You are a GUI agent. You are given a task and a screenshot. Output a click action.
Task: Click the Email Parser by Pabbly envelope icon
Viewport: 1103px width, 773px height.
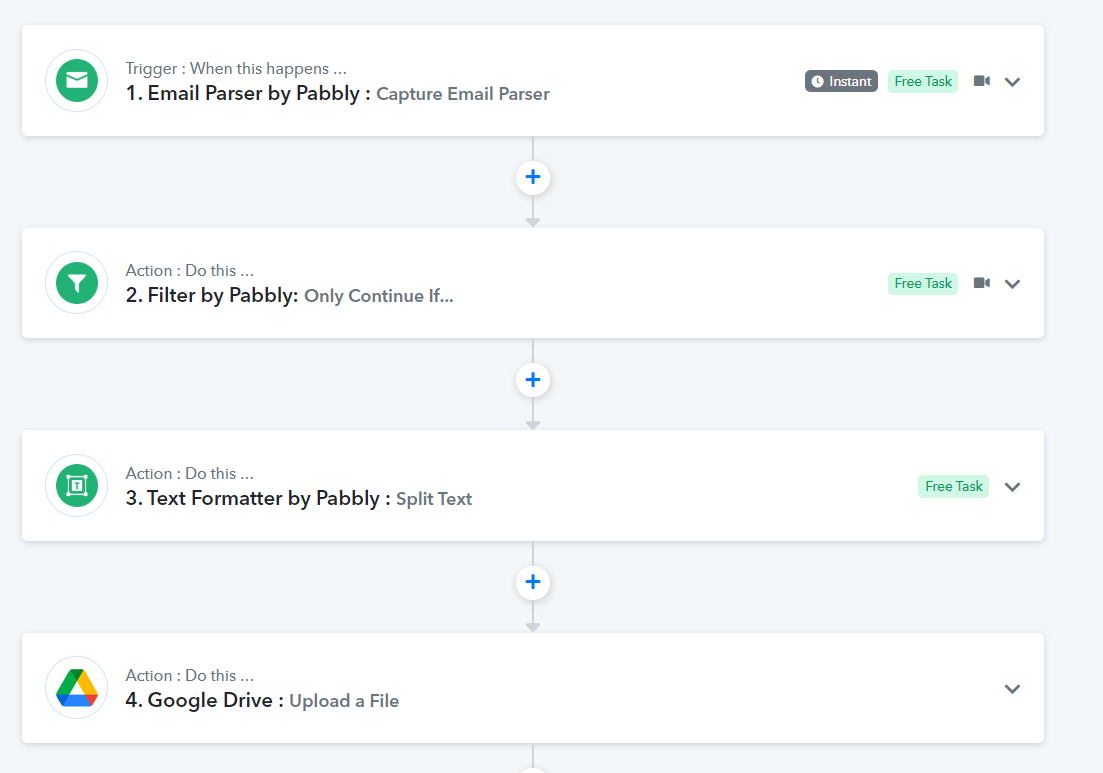click(77, 81)
